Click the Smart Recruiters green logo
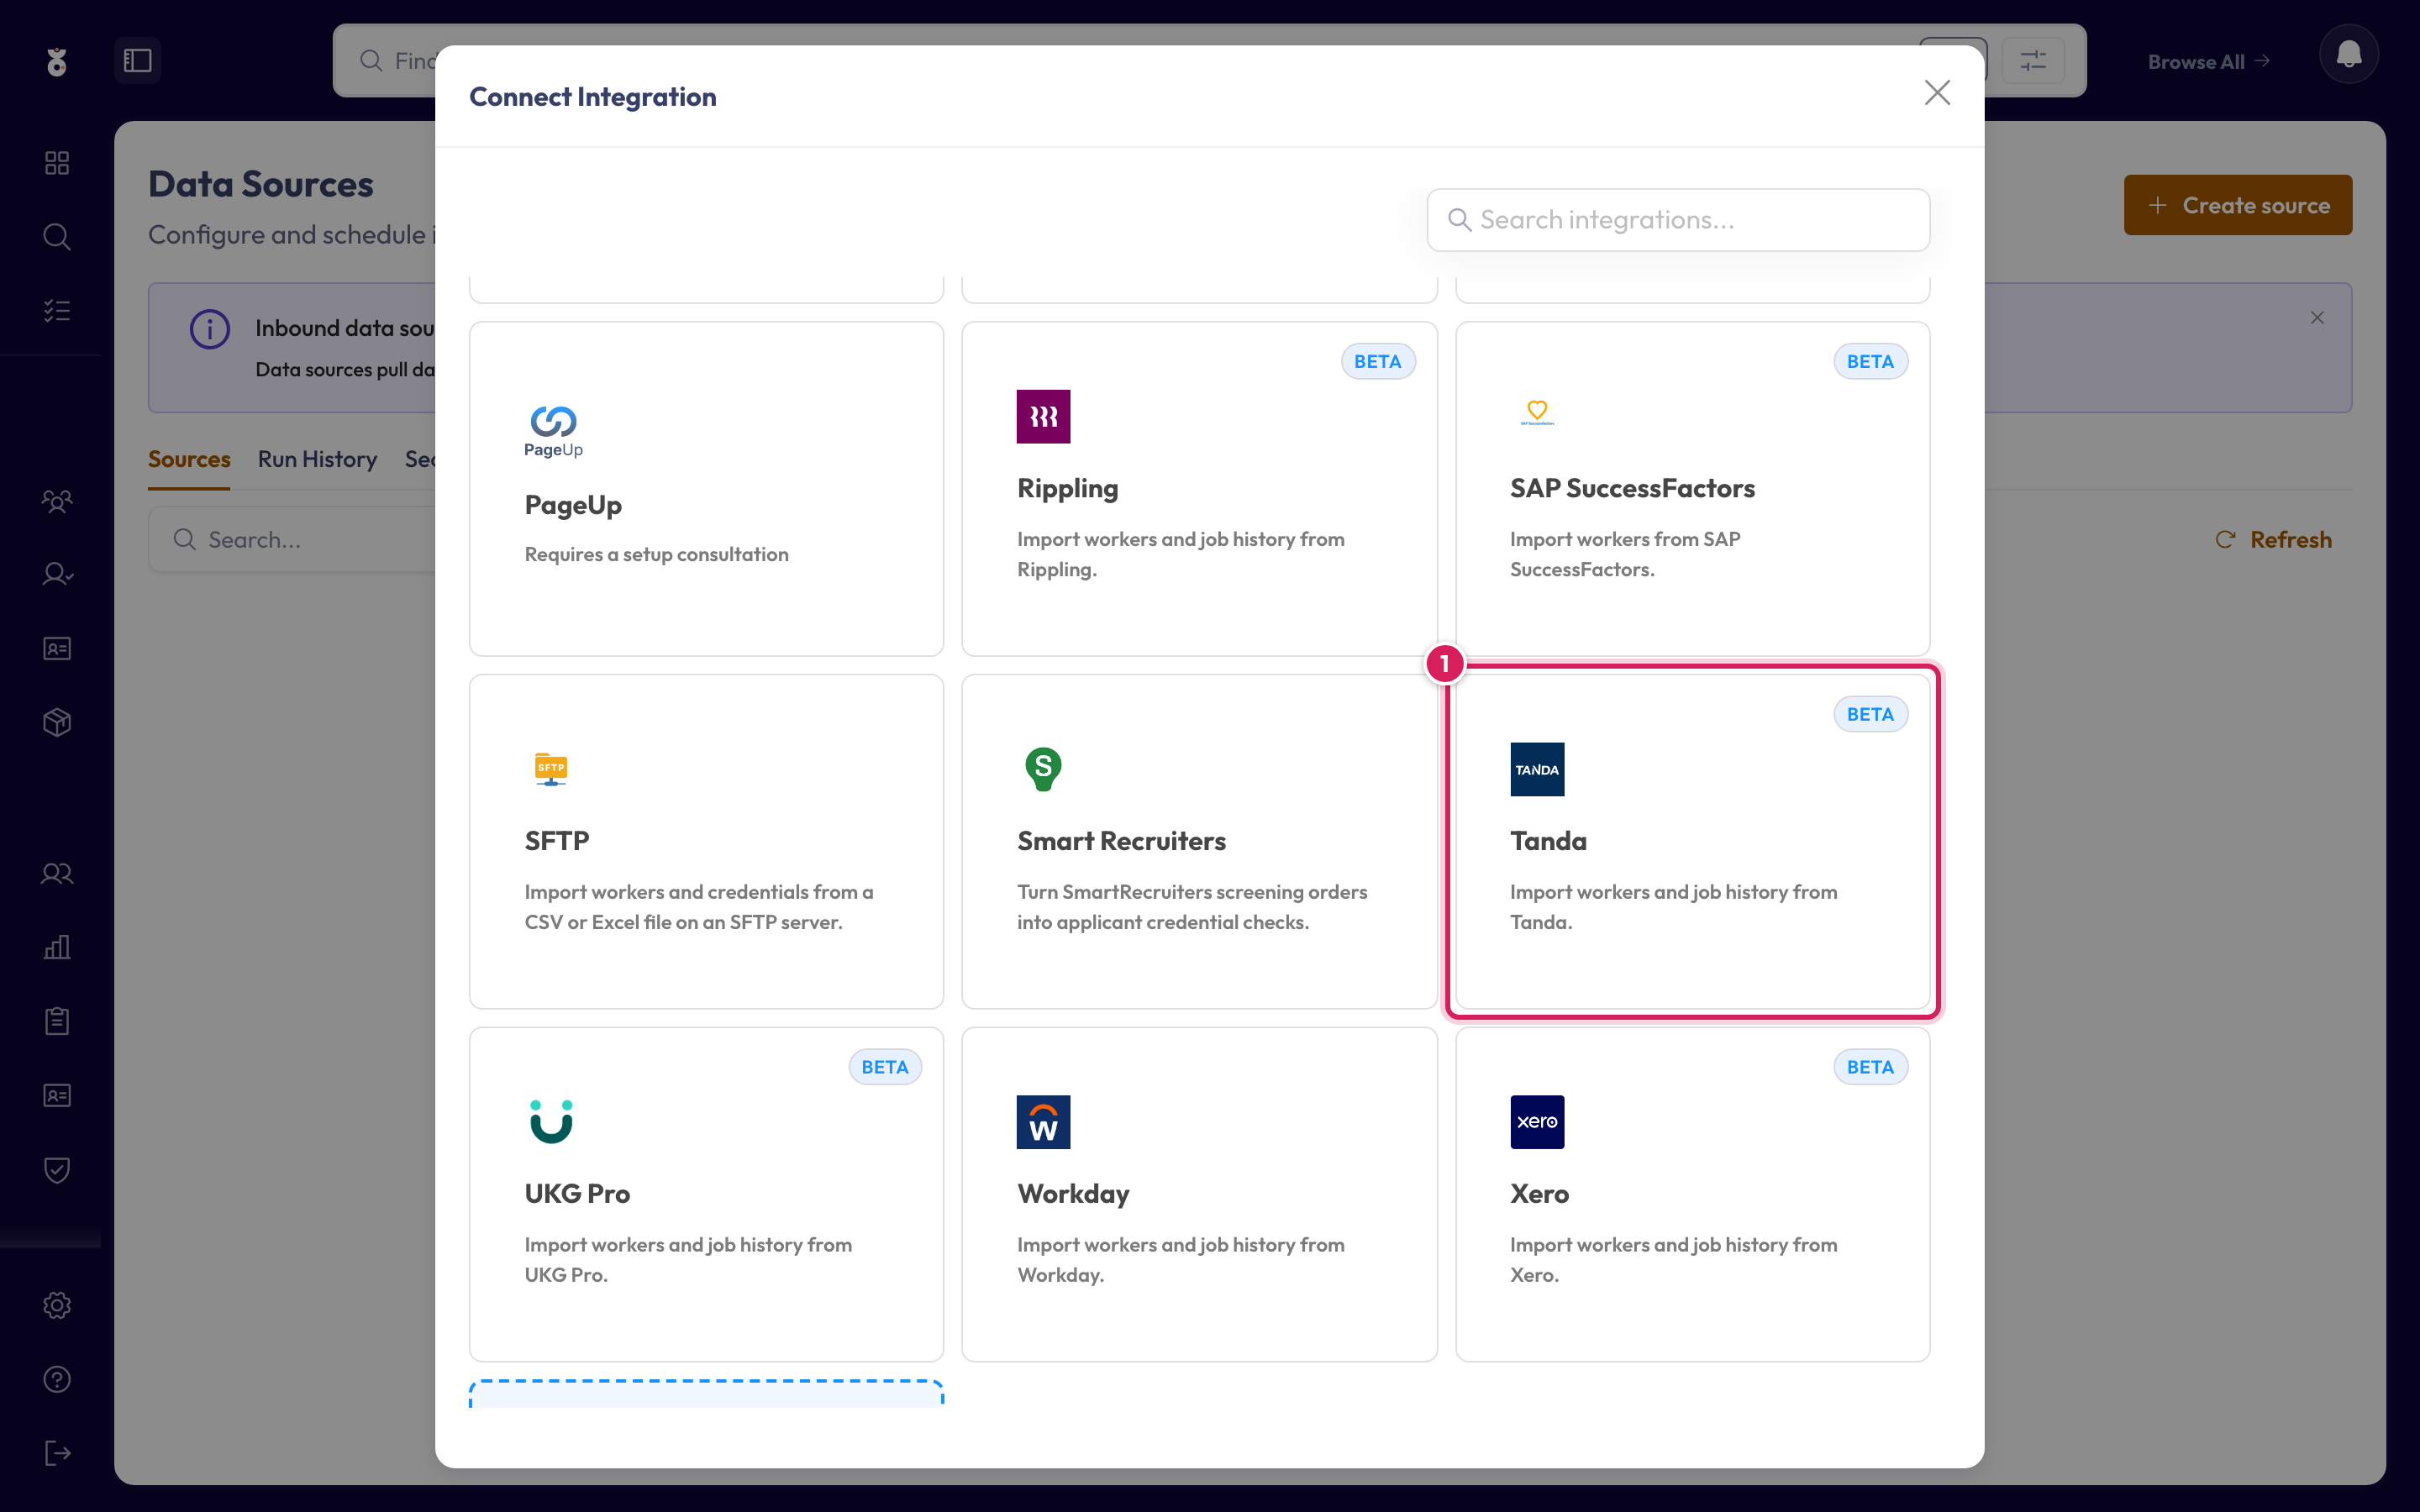 click(x=1043, y=769)
